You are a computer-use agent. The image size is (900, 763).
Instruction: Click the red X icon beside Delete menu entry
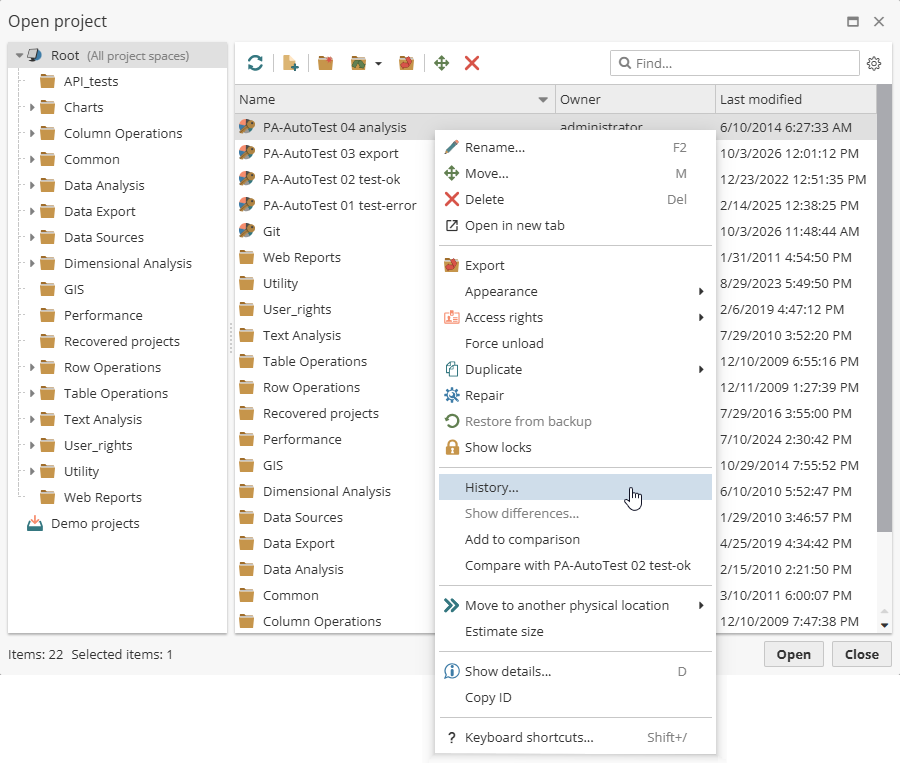[x=452, y=199]
